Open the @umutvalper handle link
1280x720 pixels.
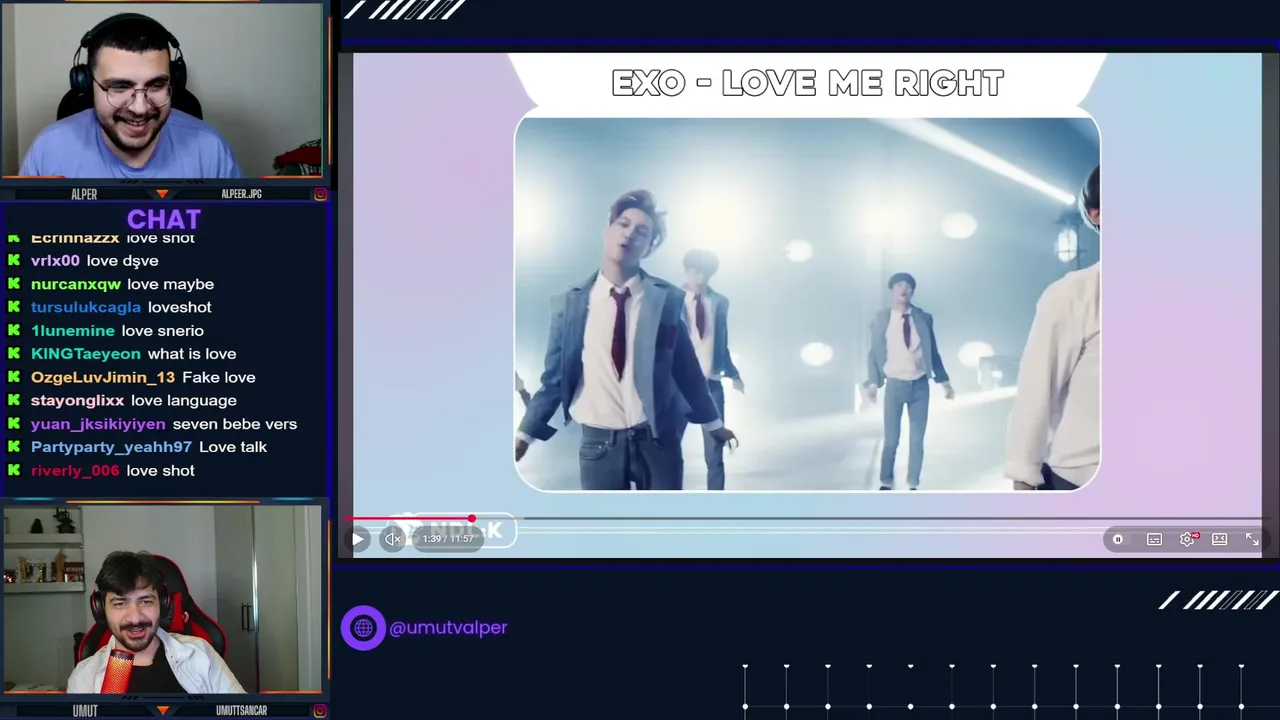tap(448, 628)
